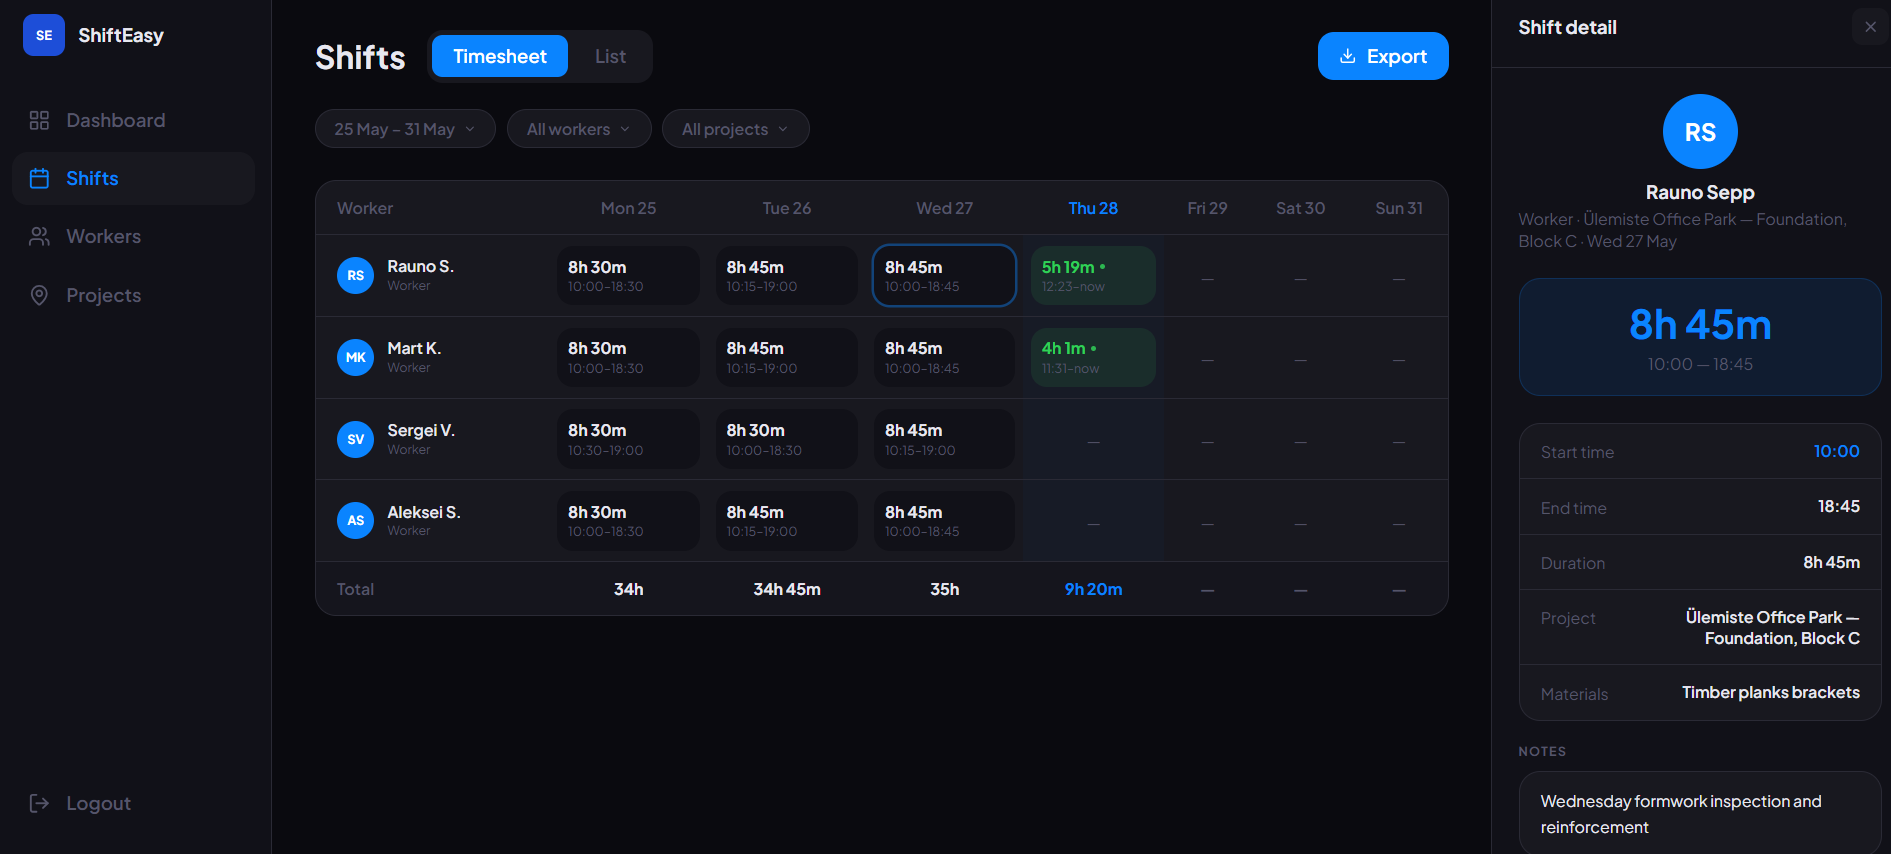Image resolution: width=1891 pixels, height=854 pixels.
Task: Click the Workers people icon
Action: pyautogui.click(x=39, y=236)
